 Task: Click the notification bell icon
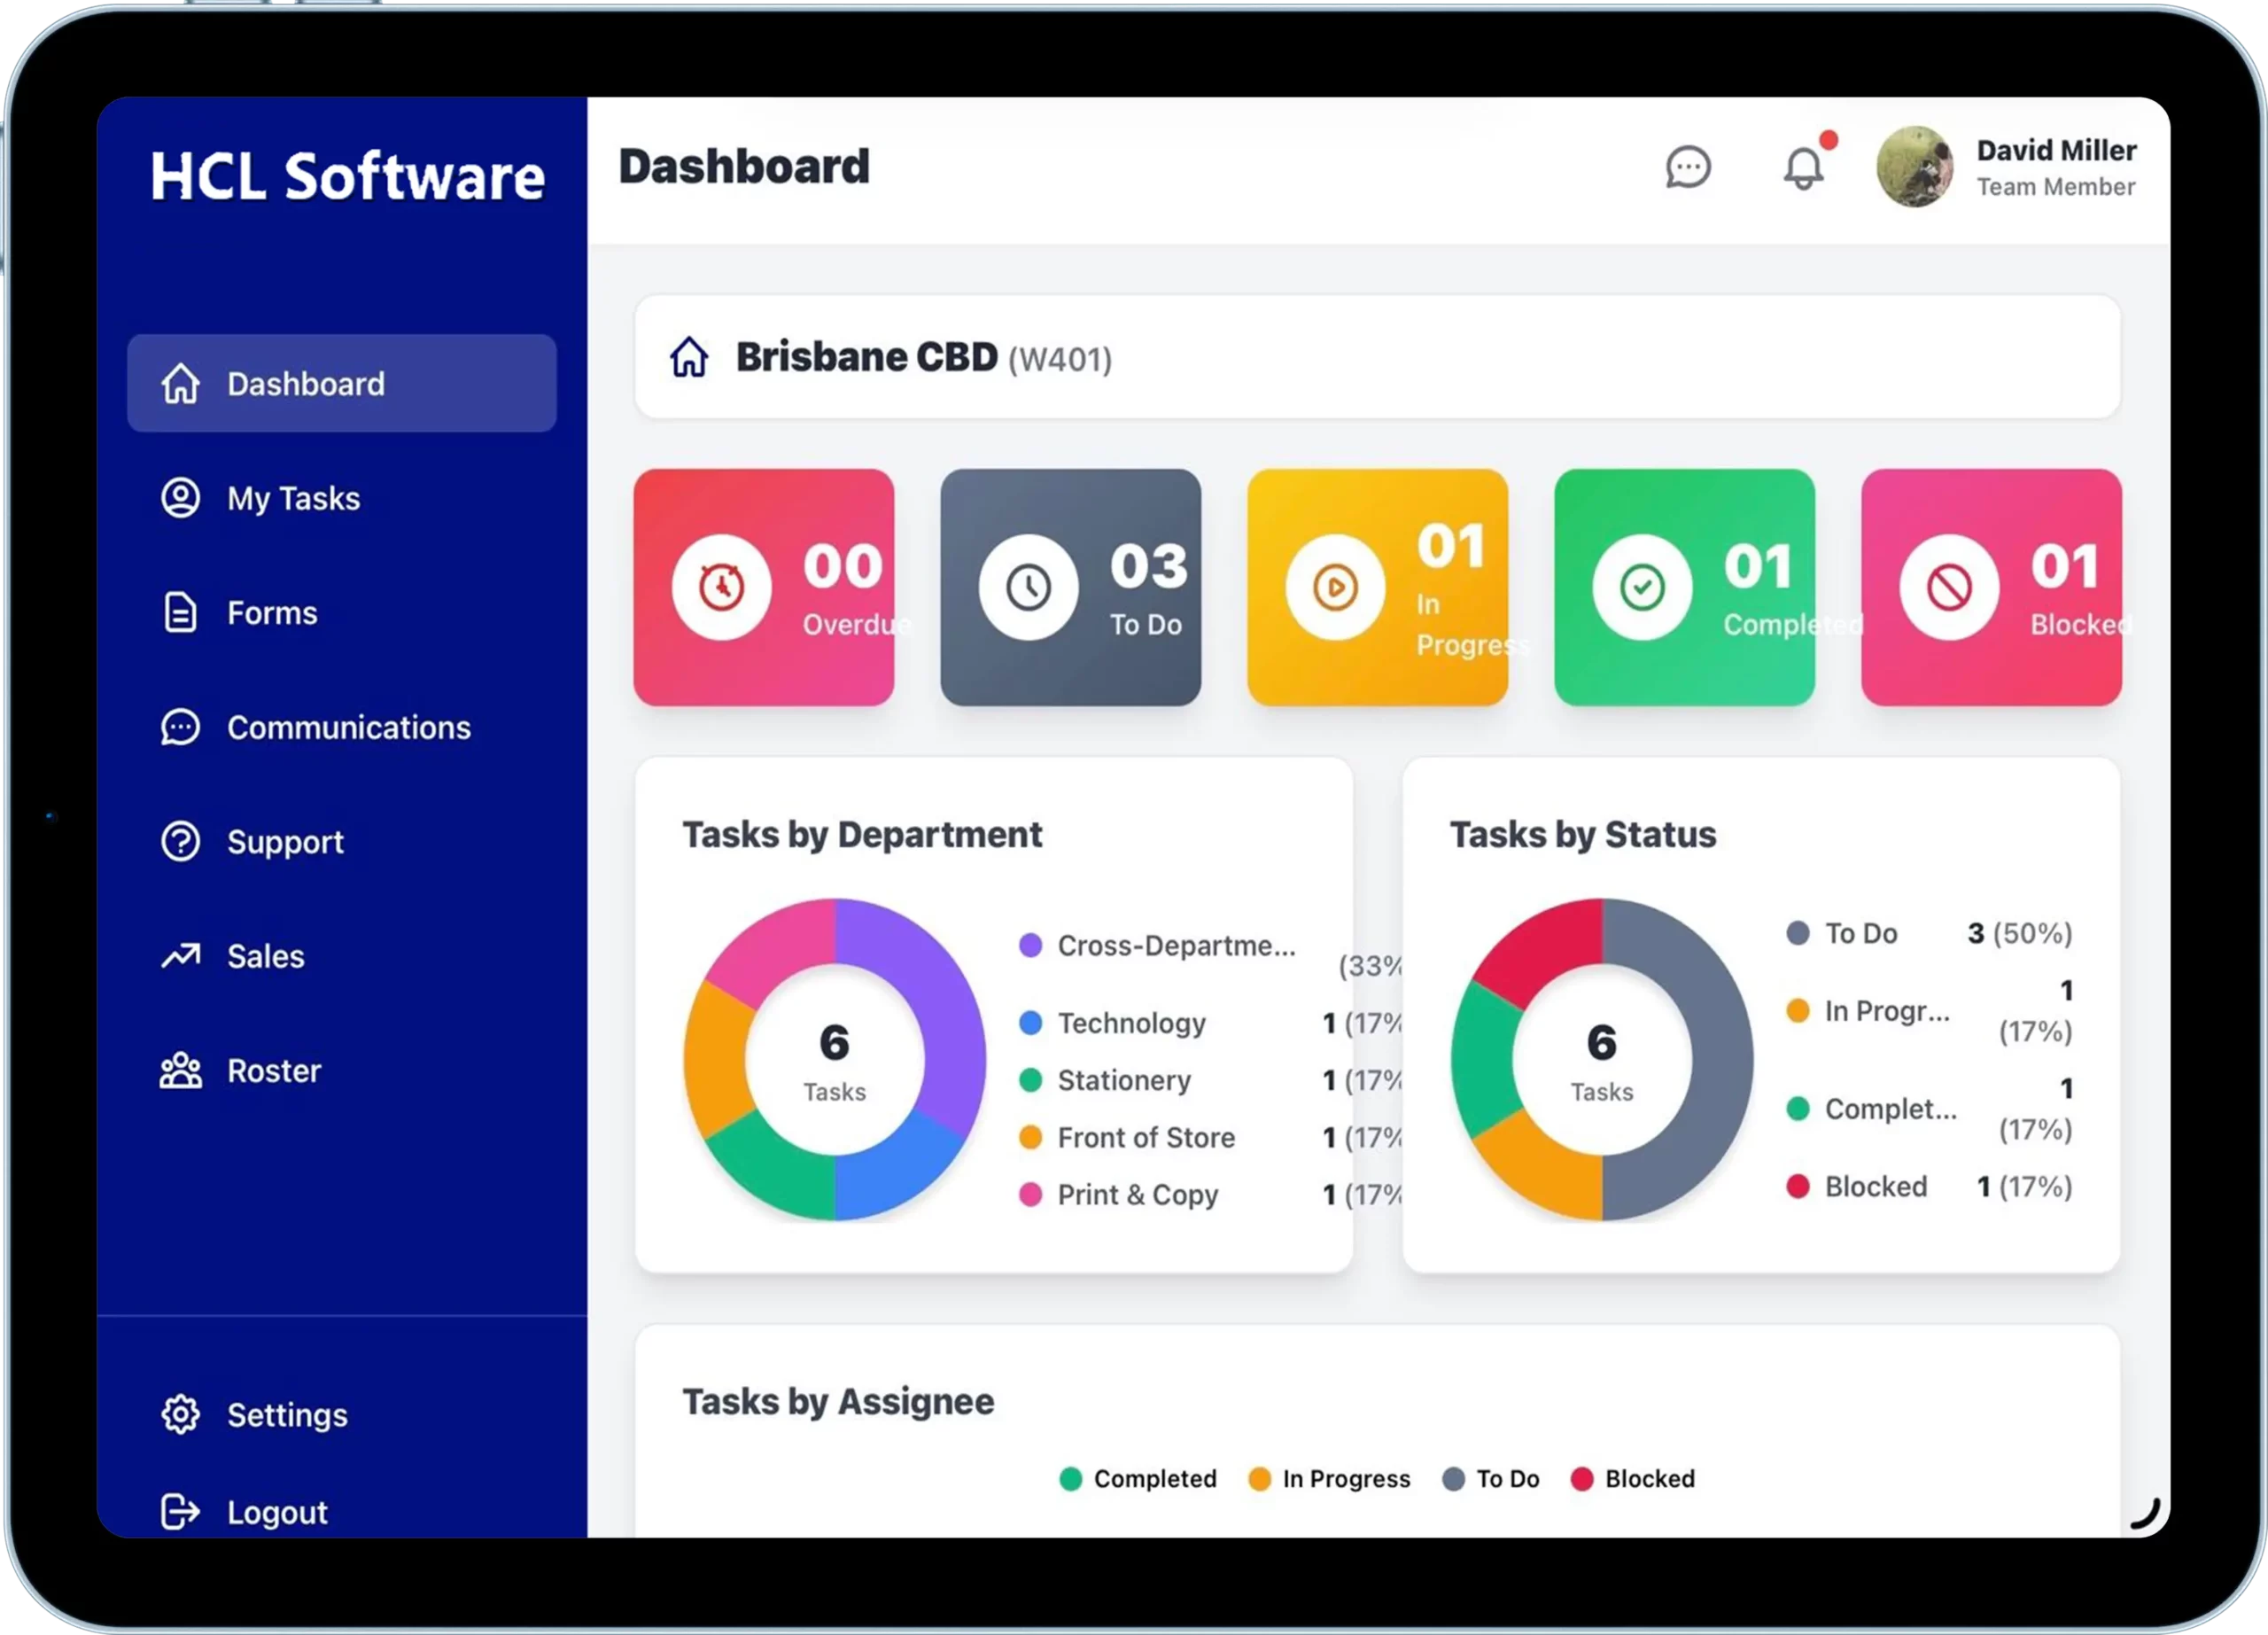(1803, 167)
